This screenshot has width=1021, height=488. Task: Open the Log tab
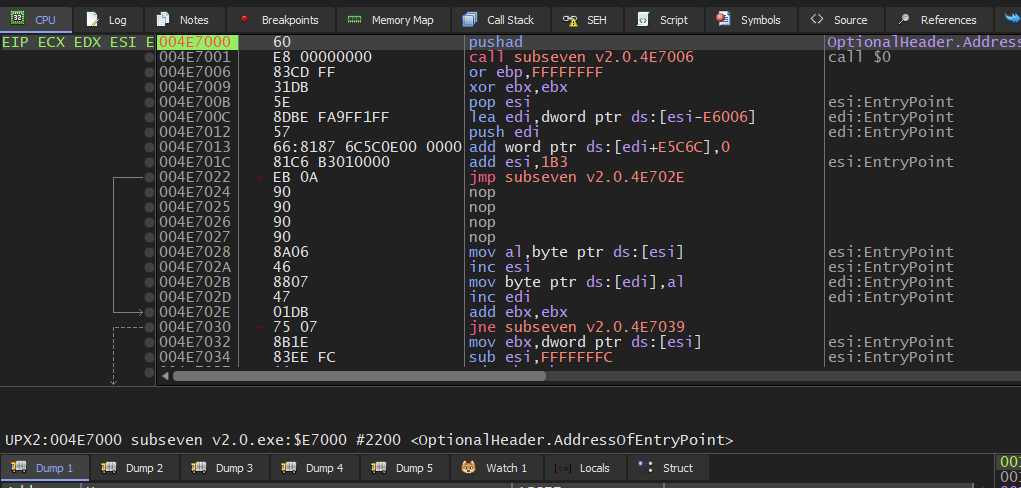click(x=106, y=20)
